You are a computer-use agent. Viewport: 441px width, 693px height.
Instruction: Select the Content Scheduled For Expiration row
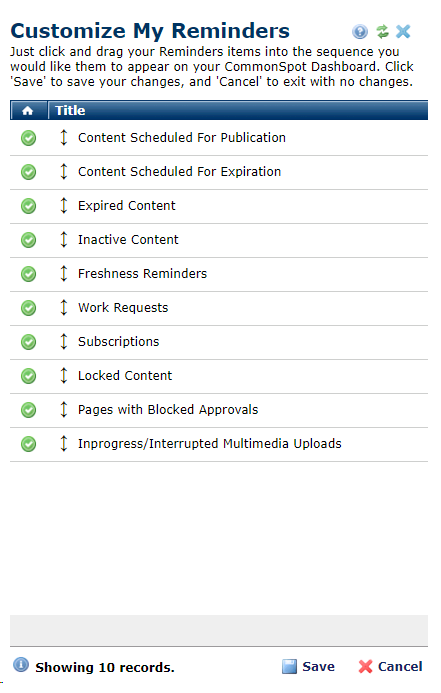(219, 172)
